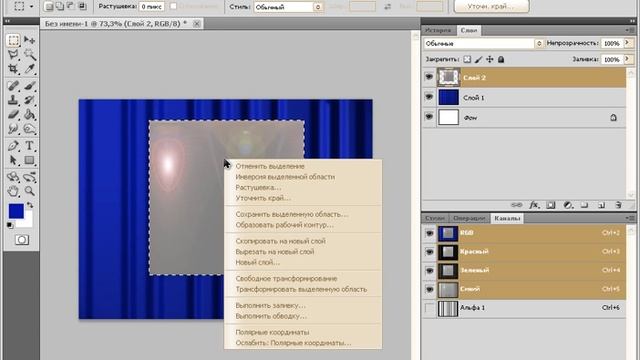Hide the Слой 2 layer
This screenshot has height=360, width=640.
coord(429,77)
